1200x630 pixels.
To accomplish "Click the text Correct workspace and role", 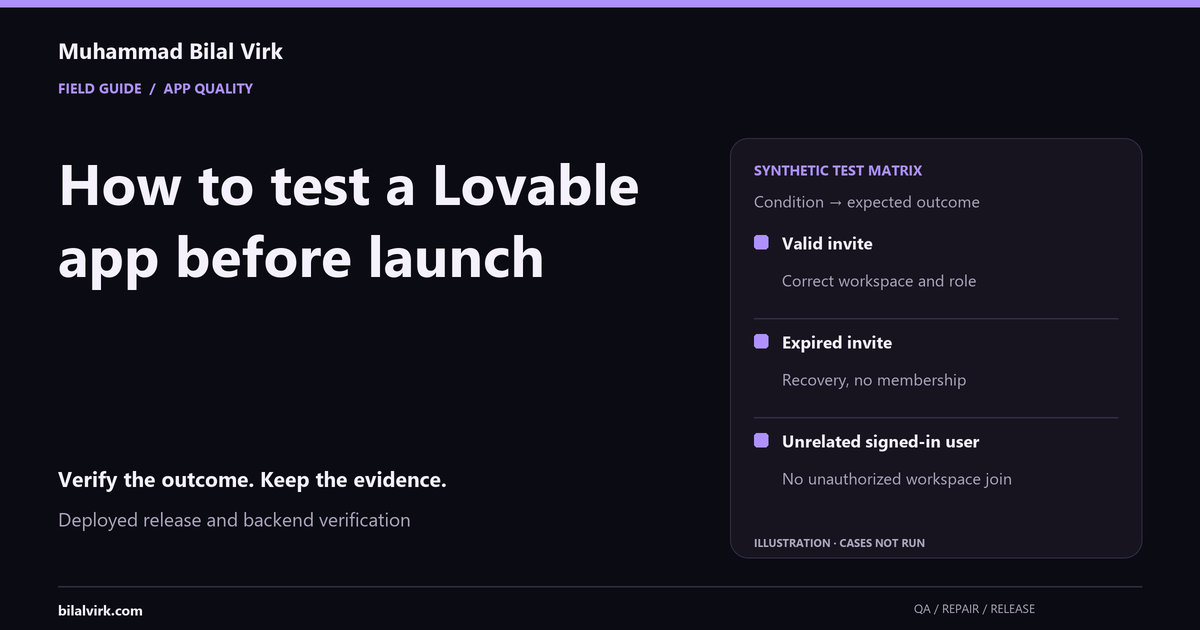I will click(x=879, y=281).
